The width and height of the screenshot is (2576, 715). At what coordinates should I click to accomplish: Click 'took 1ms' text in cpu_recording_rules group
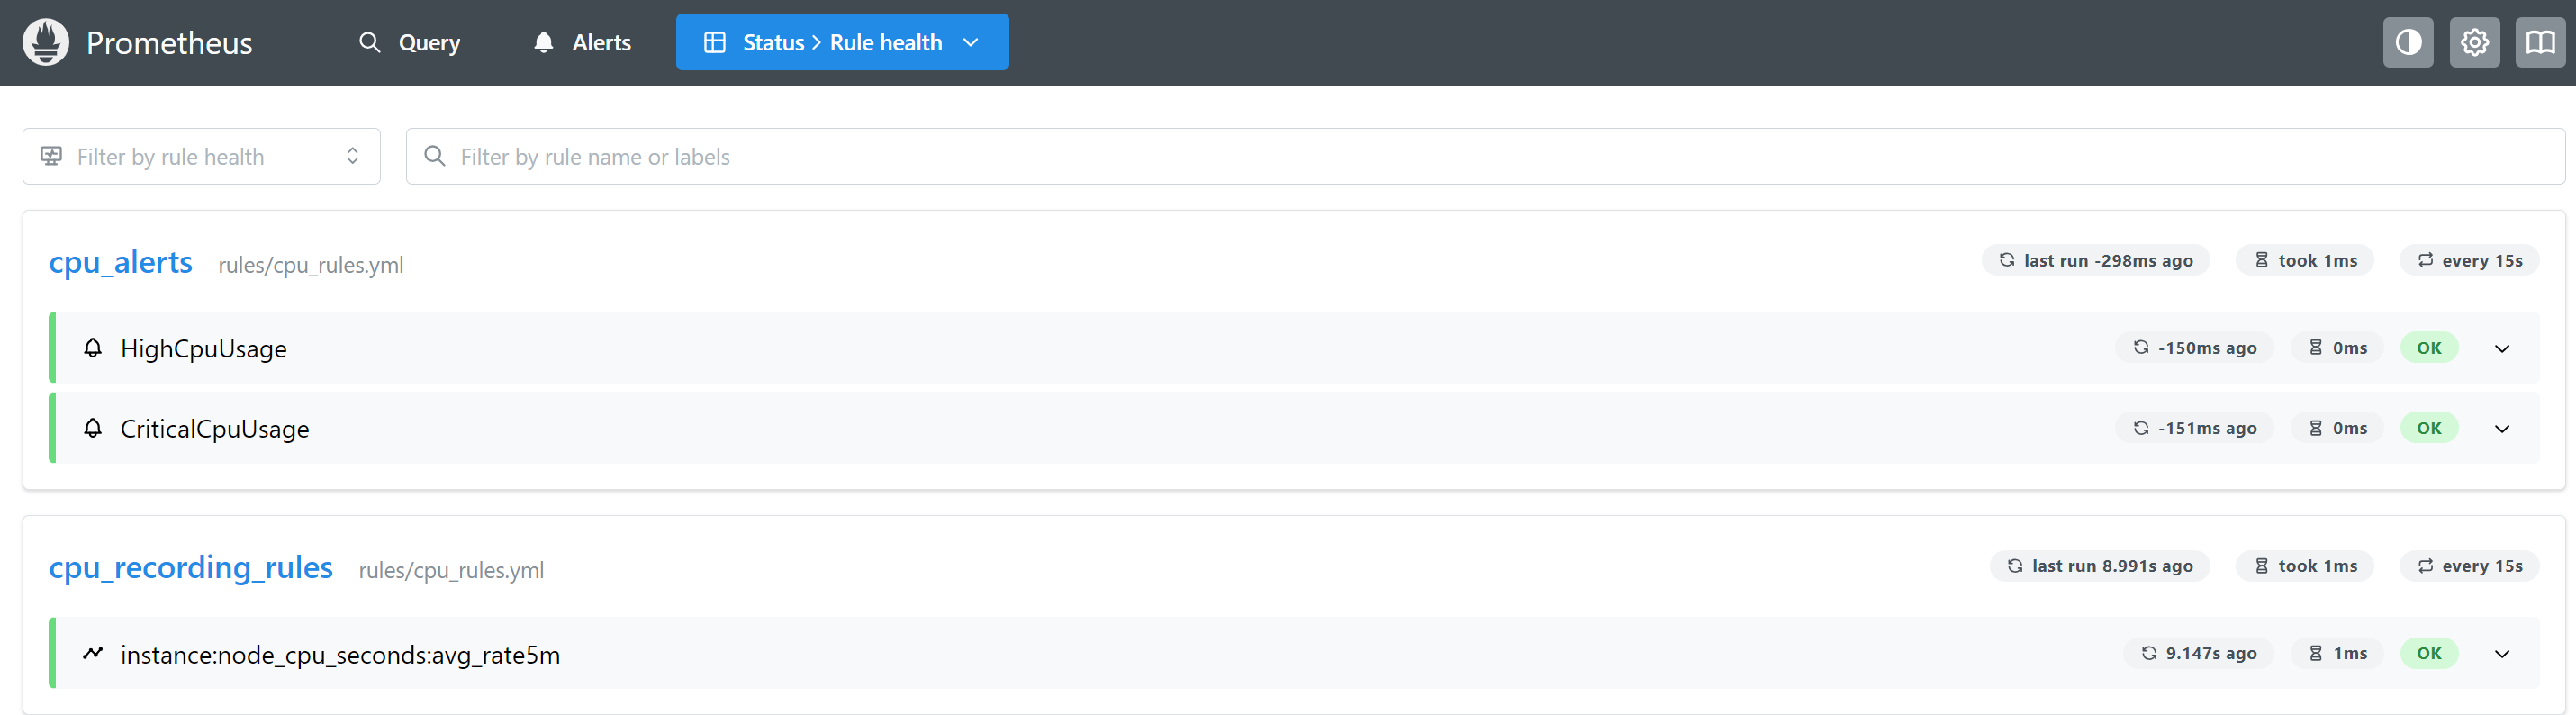[2317, 565]
